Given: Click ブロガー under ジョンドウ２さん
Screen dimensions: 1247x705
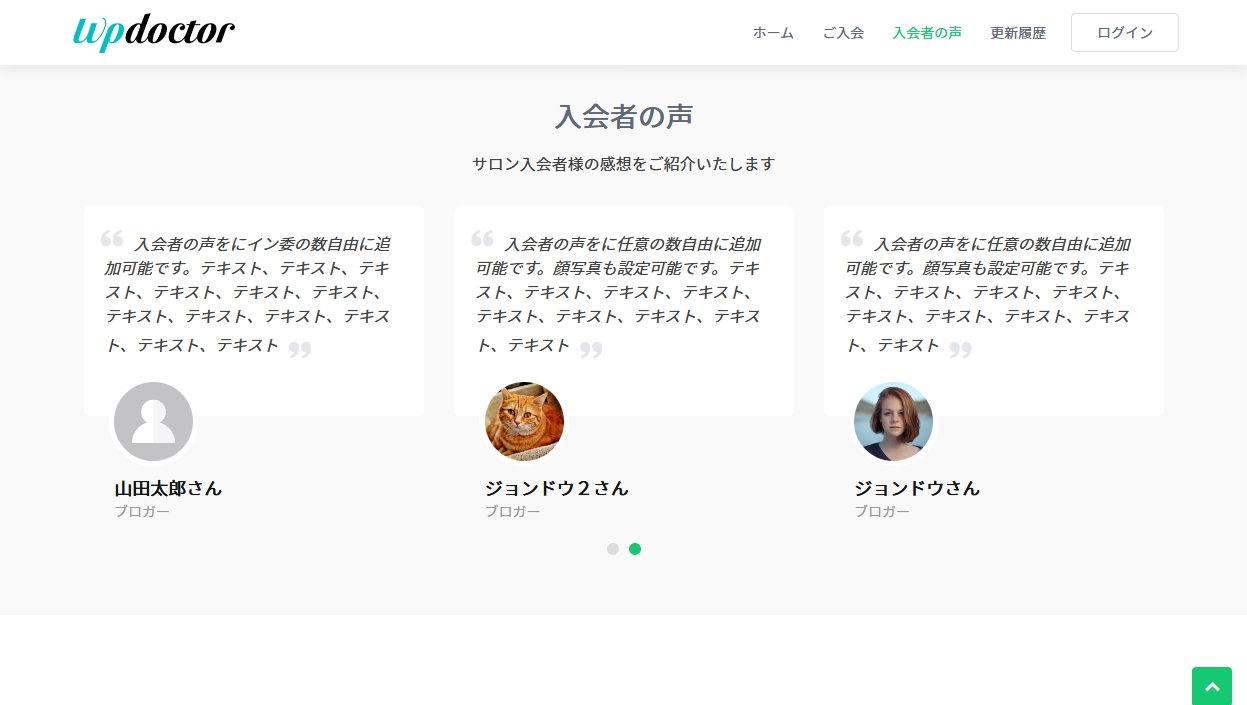Looking at the screenshot, I should [x=513, y=512].
